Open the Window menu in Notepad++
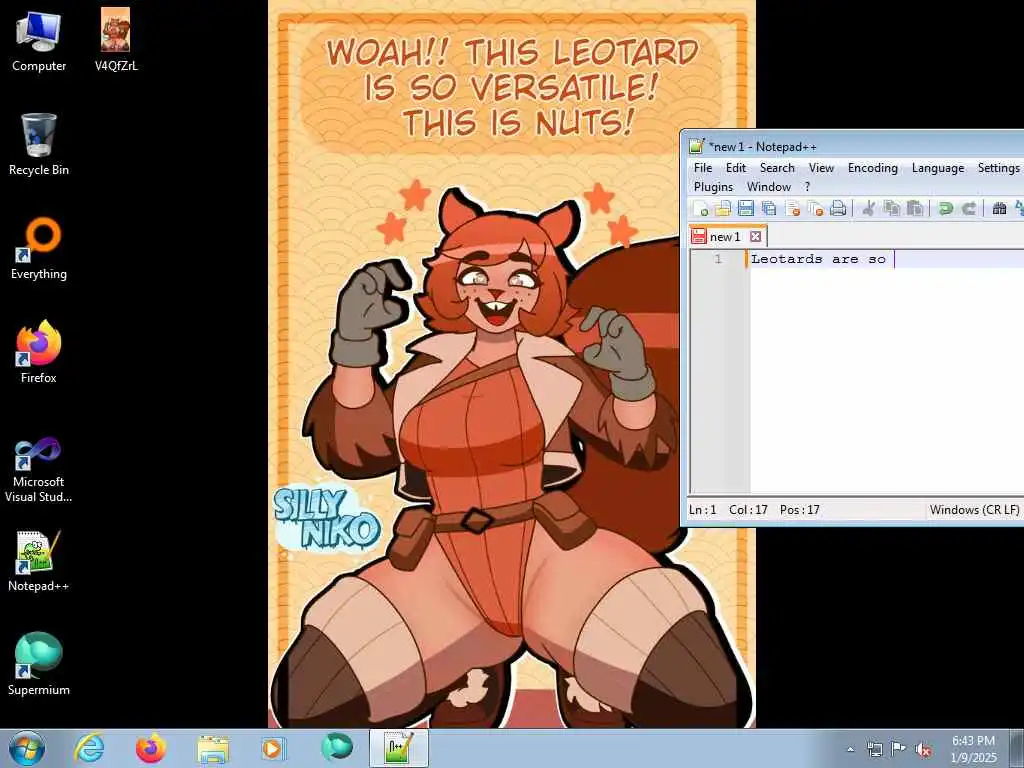The image size is (1024, 768). click(769, 187)
